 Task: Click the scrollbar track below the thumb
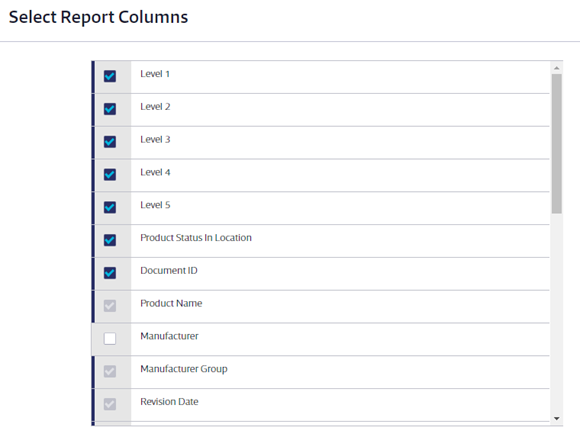pyautogui.click(x=556, y=313)
